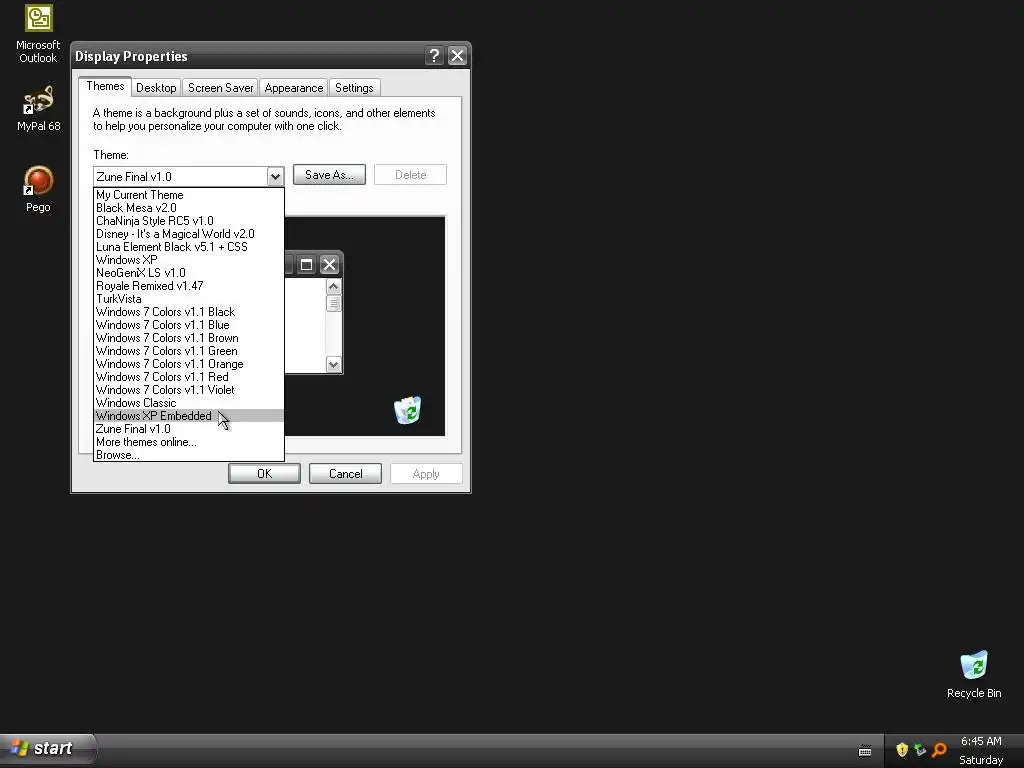Switch to the Screen Saver tab

coord(220,88)
